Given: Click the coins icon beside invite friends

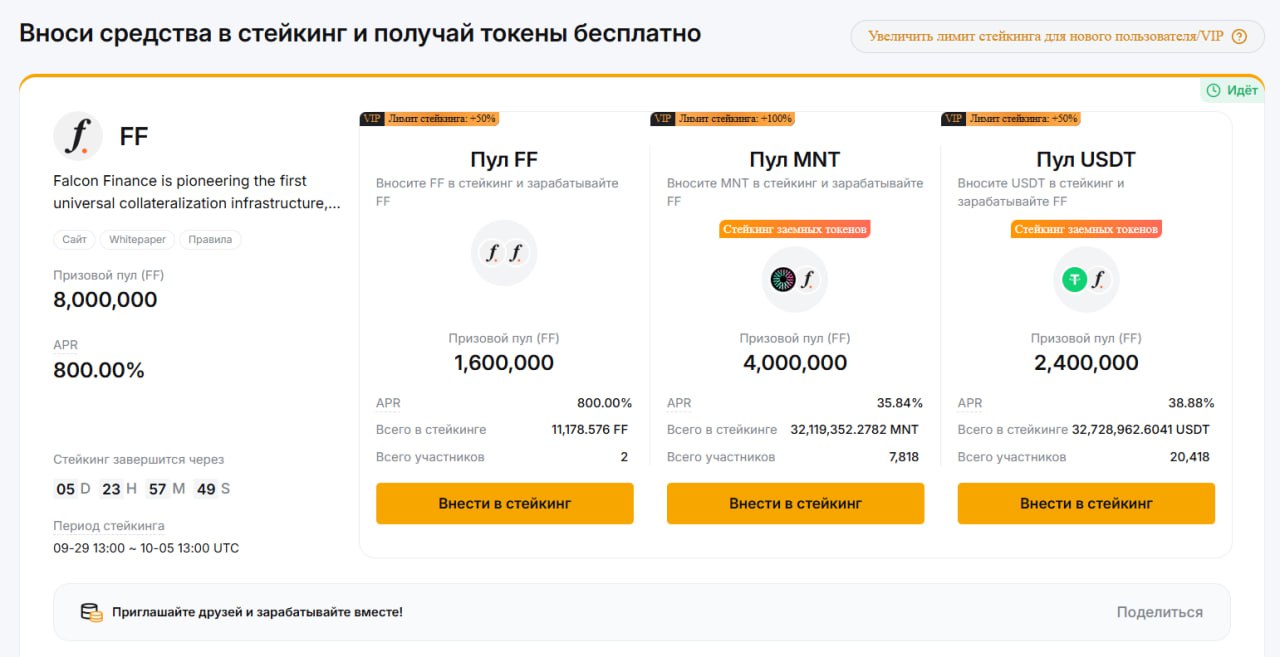Looking at the screenshot, I should [91, 612].
